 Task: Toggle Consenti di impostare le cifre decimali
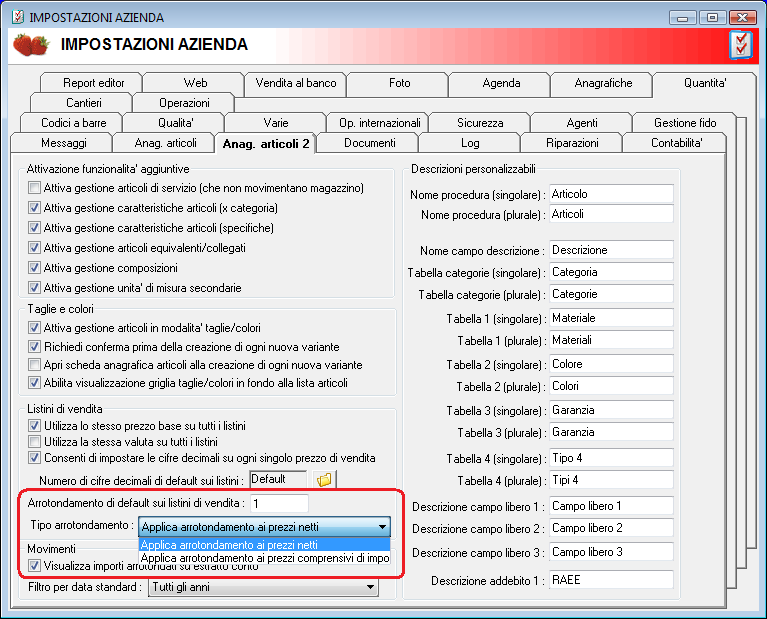(34, 458)
